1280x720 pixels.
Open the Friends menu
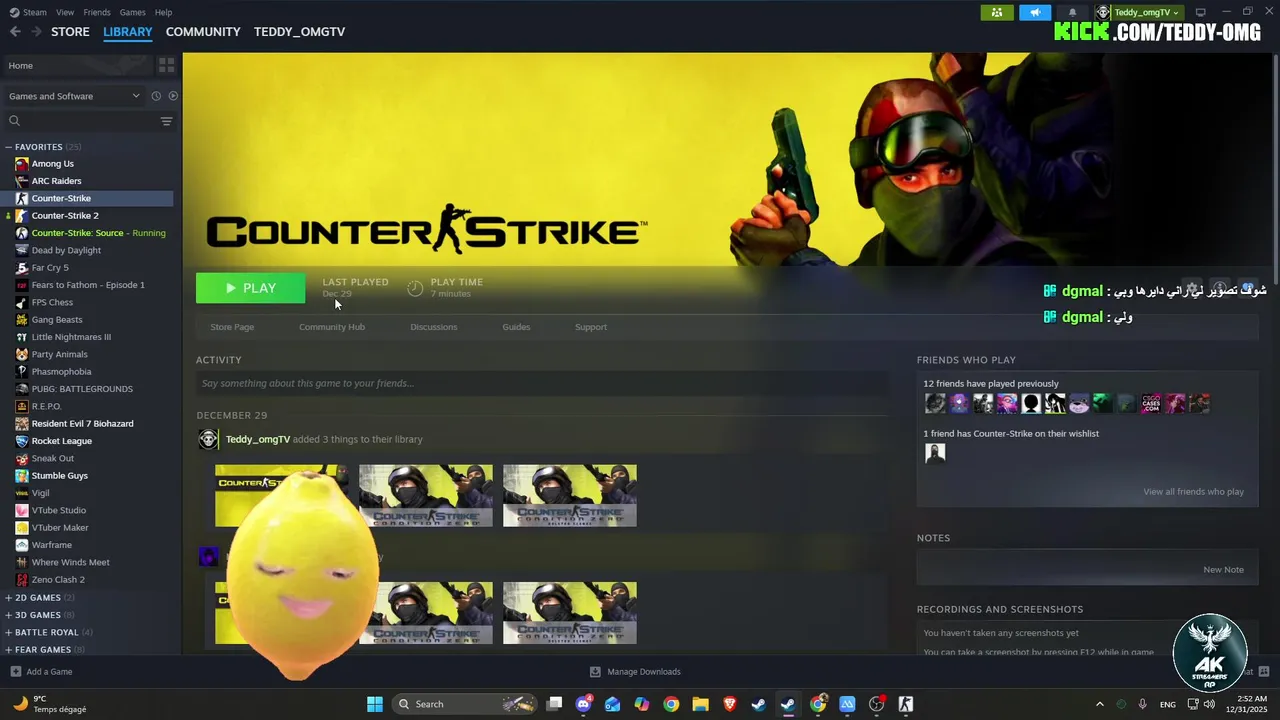97,12
